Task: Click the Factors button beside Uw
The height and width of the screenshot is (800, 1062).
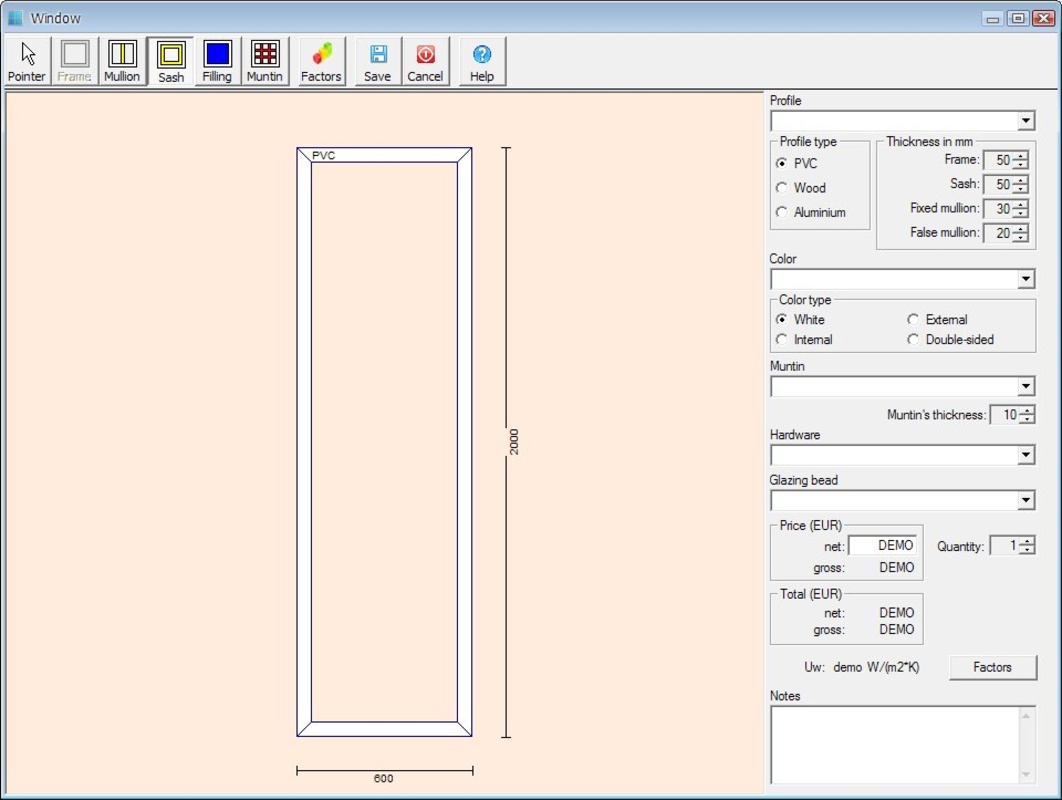Action: tap(992, 667)
